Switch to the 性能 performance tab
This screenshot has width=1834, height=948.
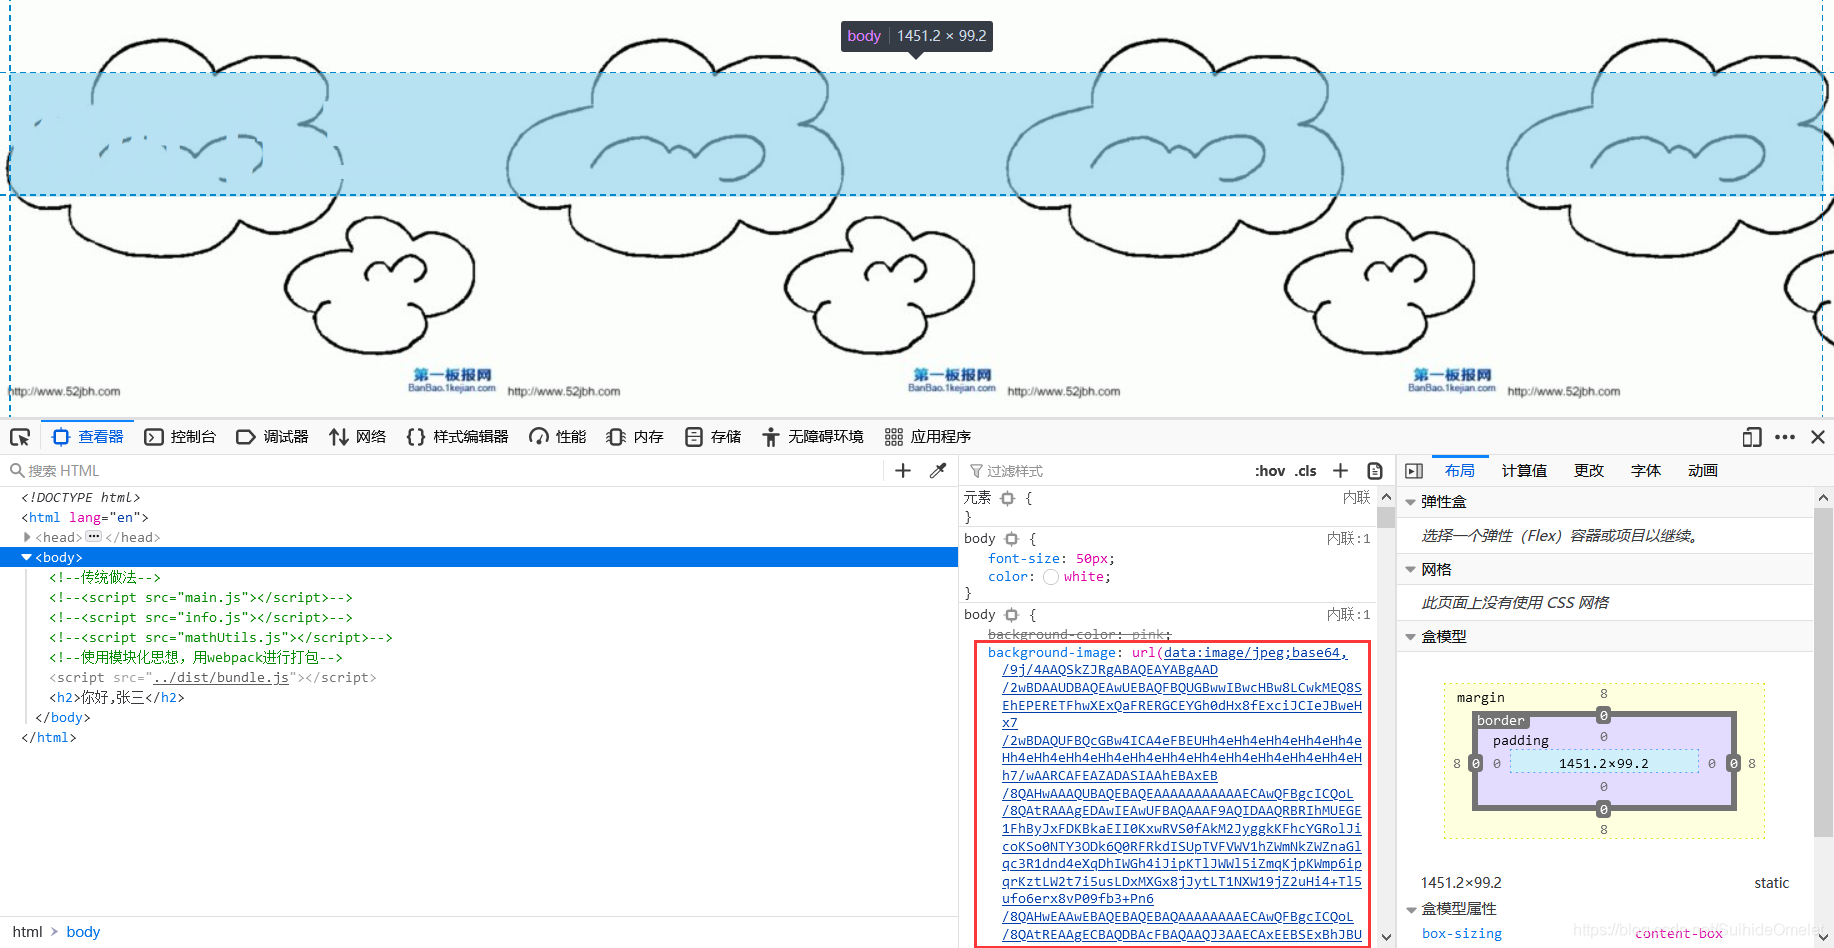coord(558,437)
